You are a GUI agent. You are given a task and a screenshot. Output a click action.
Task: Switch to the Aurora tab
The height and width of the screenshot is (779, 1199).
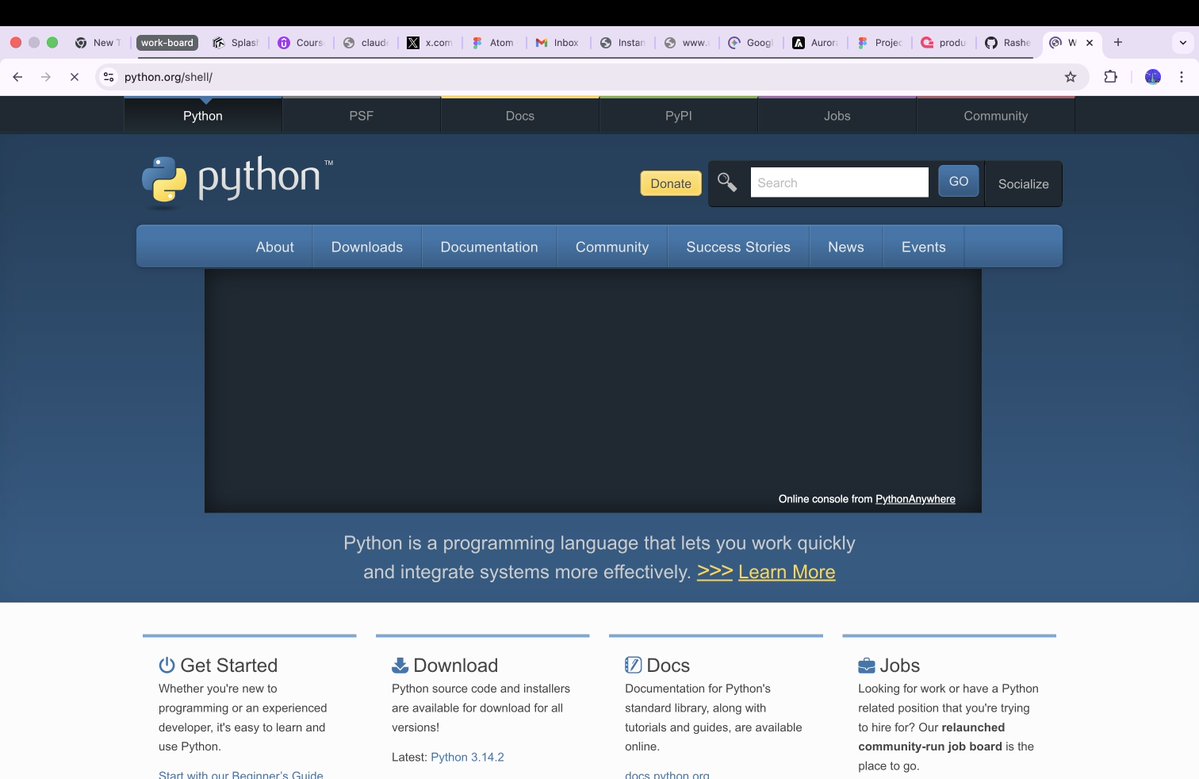[x=815, y=43]
